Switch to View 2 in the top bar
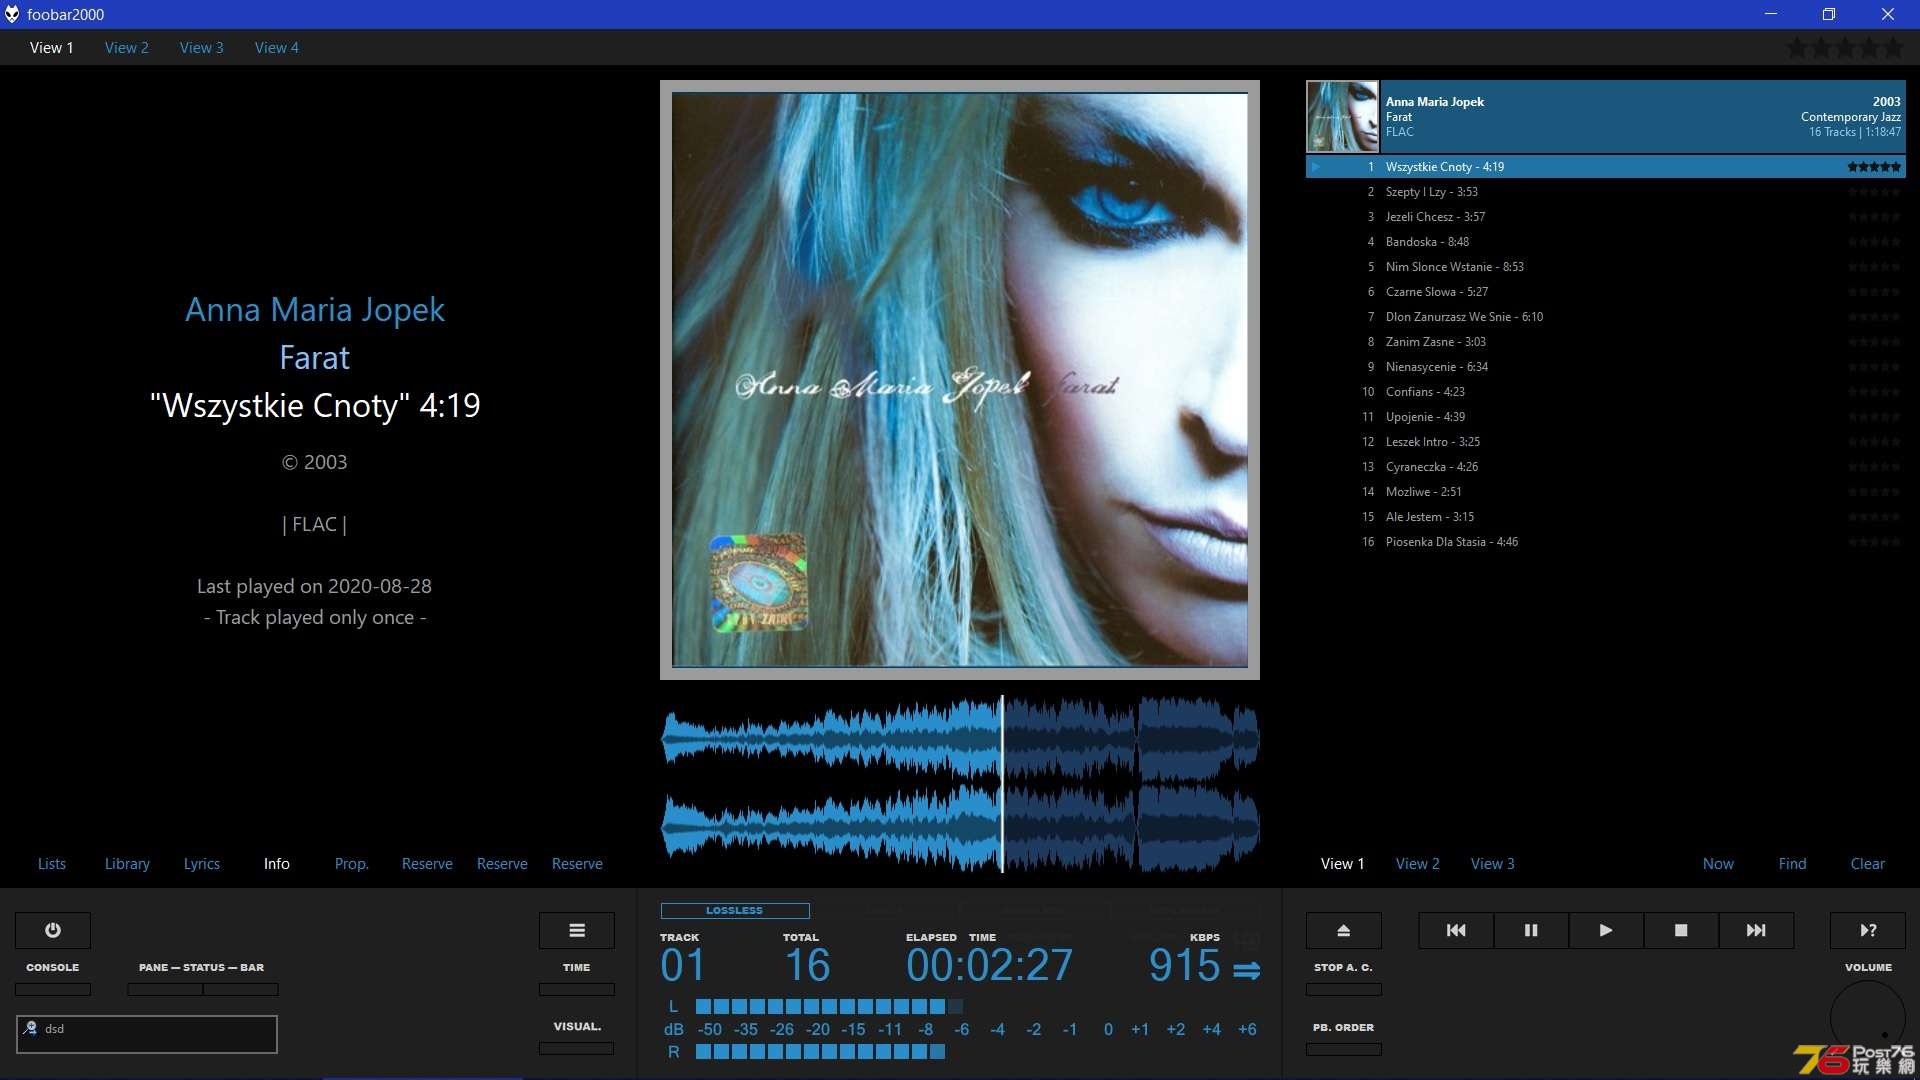 (x=127, y=47)
